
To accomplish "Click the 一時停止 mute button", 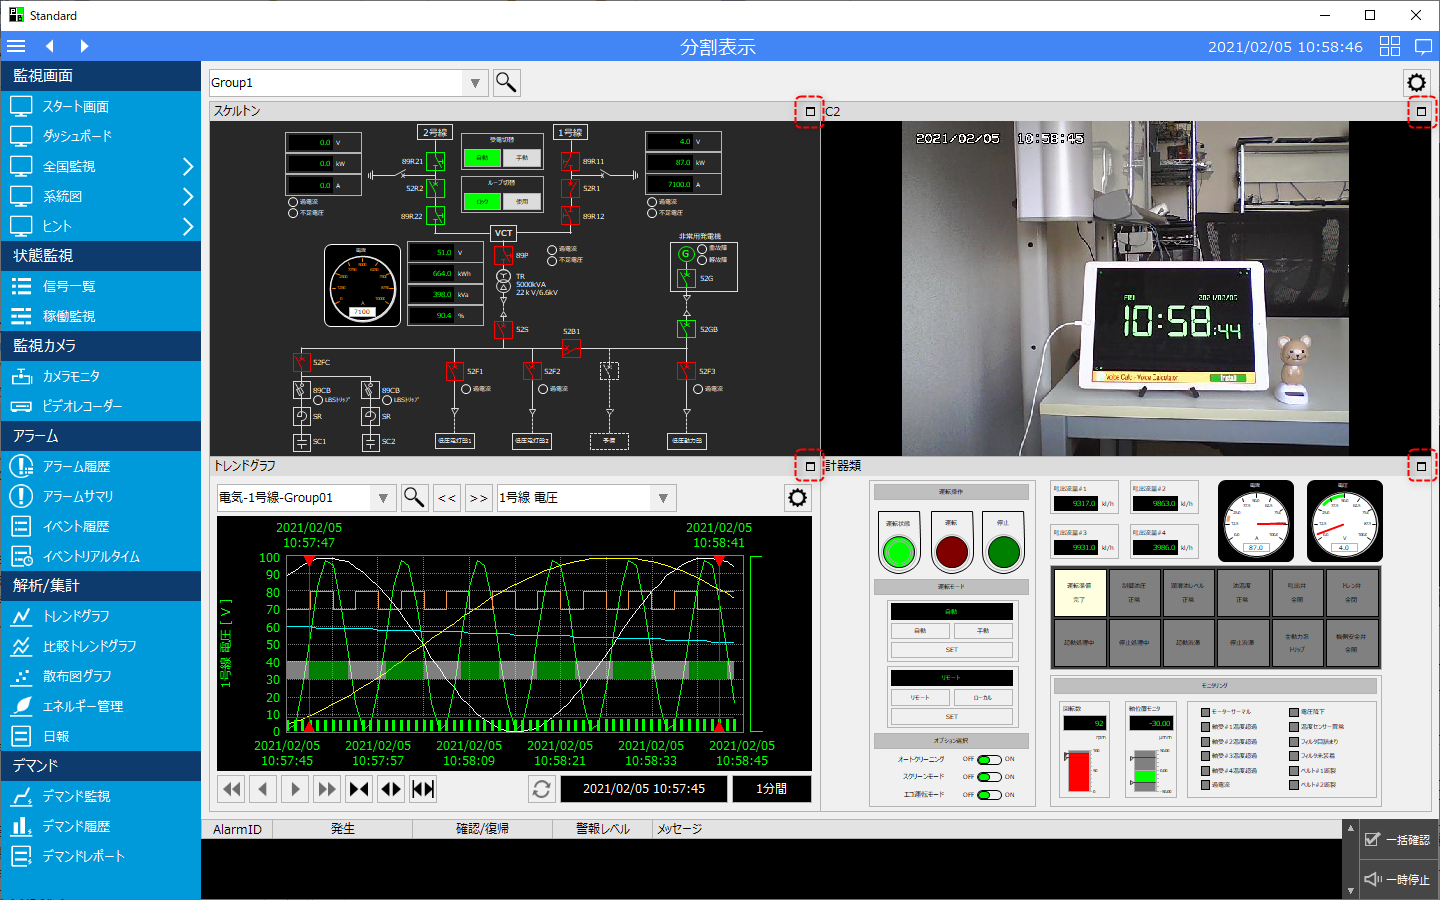I will pyautogui.click(x=1398, y=880).
